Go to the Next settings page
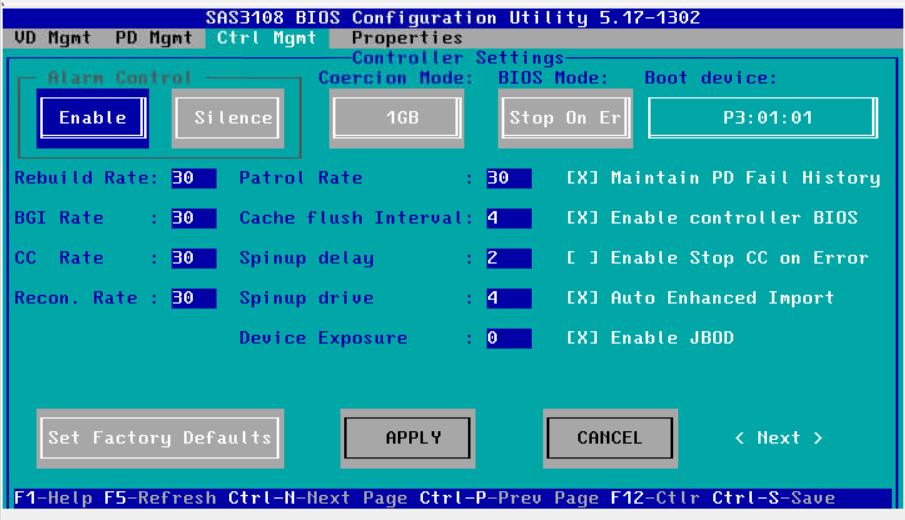 click(x=779, y=438)
